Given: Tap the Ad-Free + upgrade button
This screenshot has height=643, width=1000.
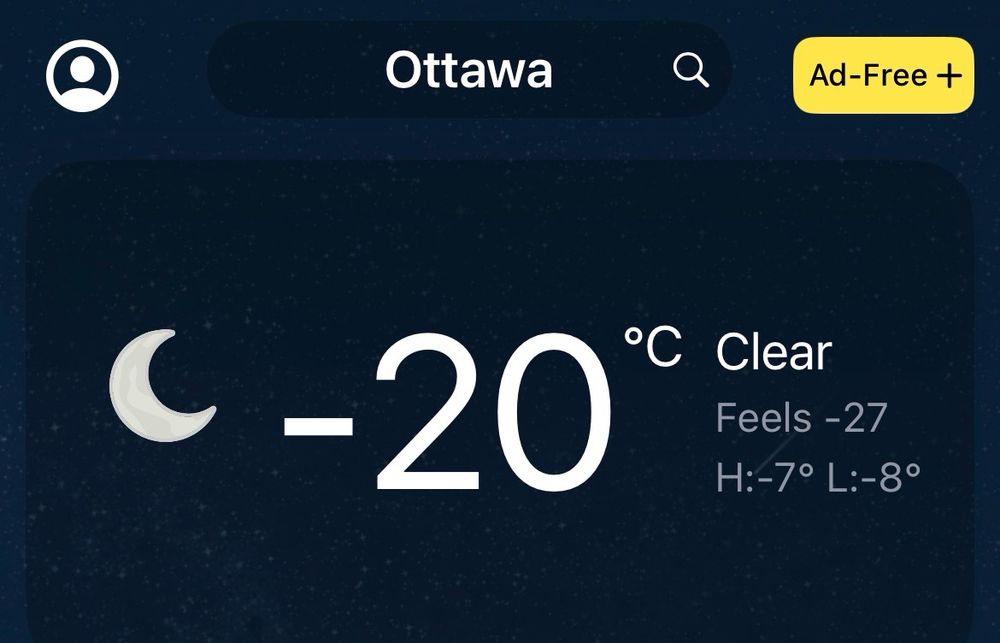Looking at the screenshot, I should pos(886,73).
